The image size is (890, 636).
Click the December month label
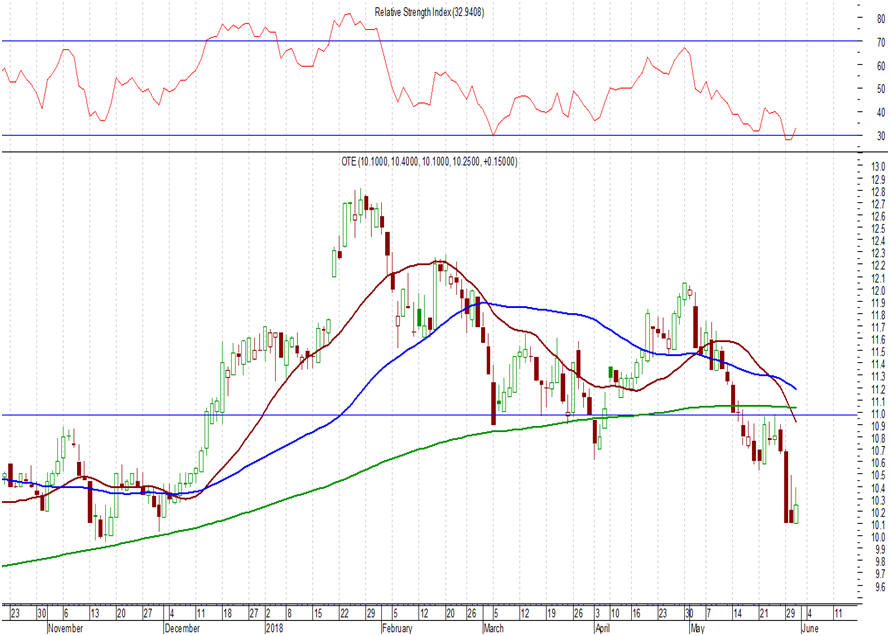[x=182, y=628]
